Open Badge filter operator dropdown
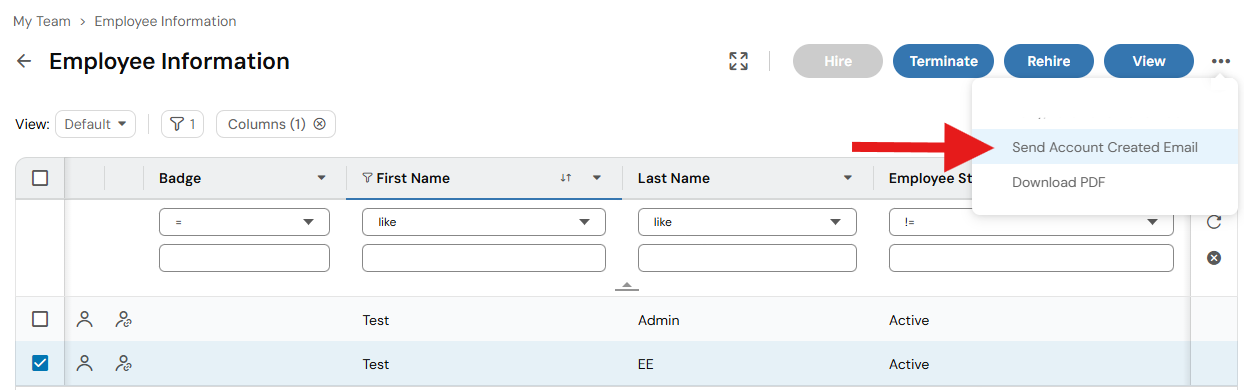Screen dimensions: 1244x390 click(244, 222)
